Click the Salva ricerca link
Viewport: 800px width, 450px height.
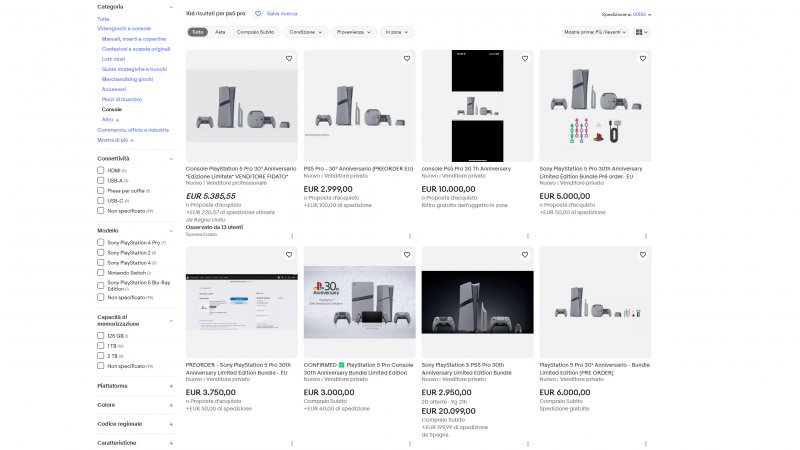[281, 14]
